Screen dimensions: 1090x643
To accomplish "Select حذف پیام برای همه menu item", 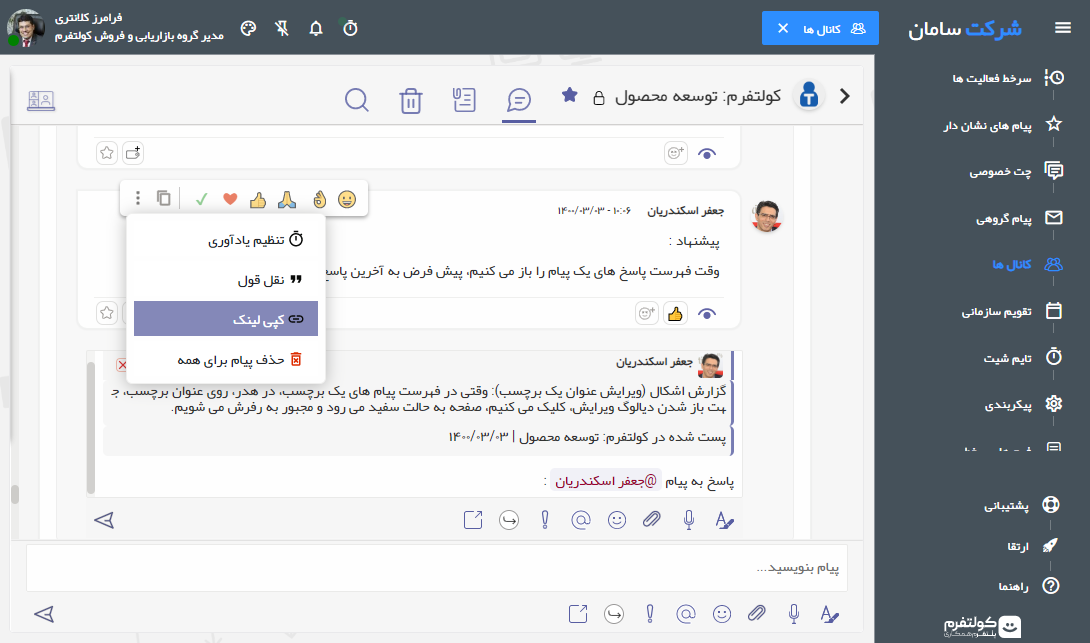I will [226, 359].
